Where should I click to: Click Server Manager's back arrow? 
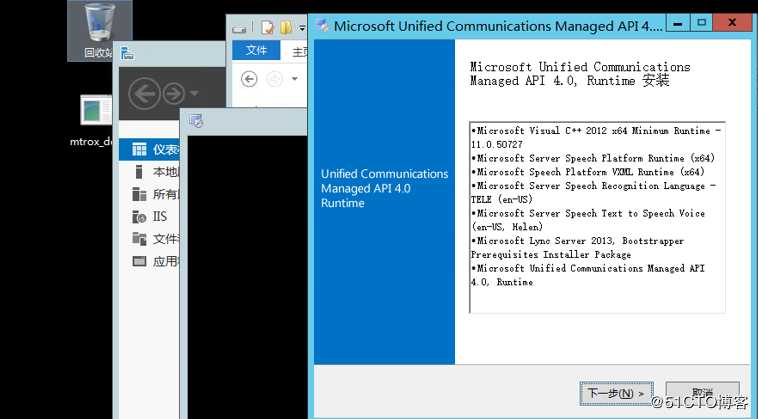pyautogui.click(x=144, y=94)
